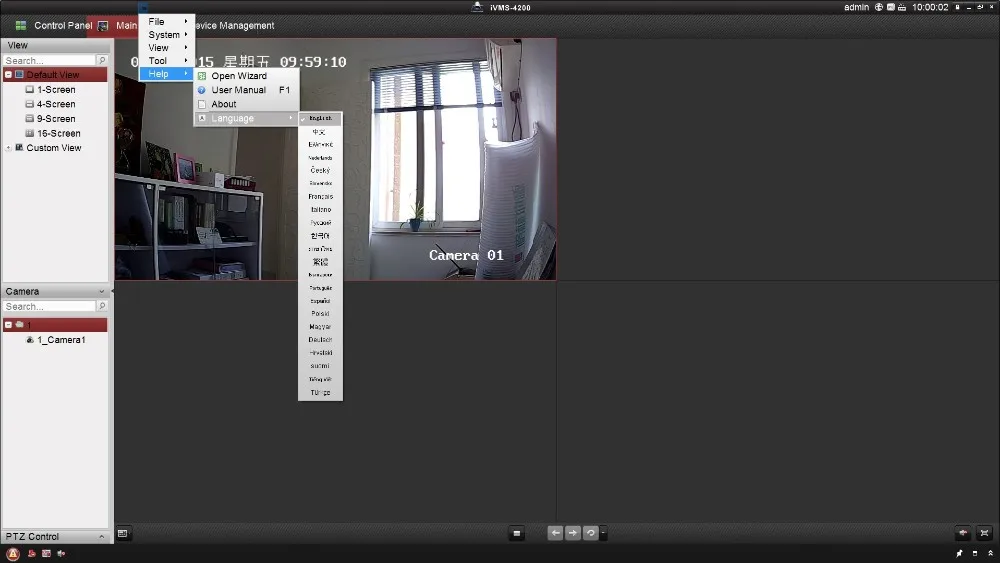Click the Control Panel grid icon
This screenshot has height=563, width=1000.
[20, 25]
